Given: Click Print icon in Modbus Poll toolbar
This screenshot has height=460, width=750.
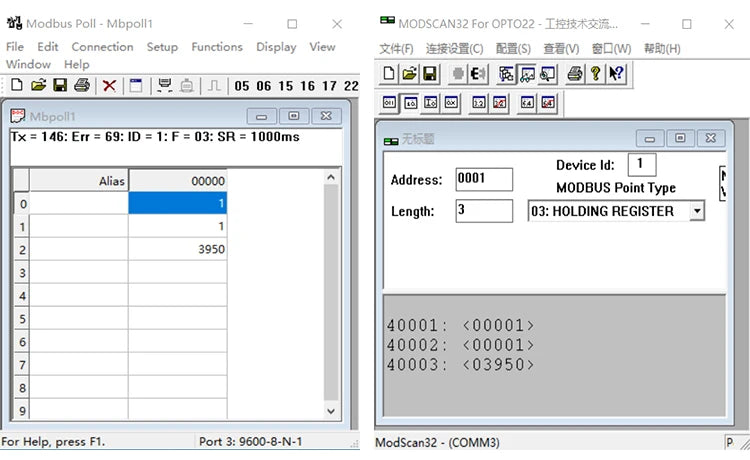Looking at the screenshot, I should 82,85.
